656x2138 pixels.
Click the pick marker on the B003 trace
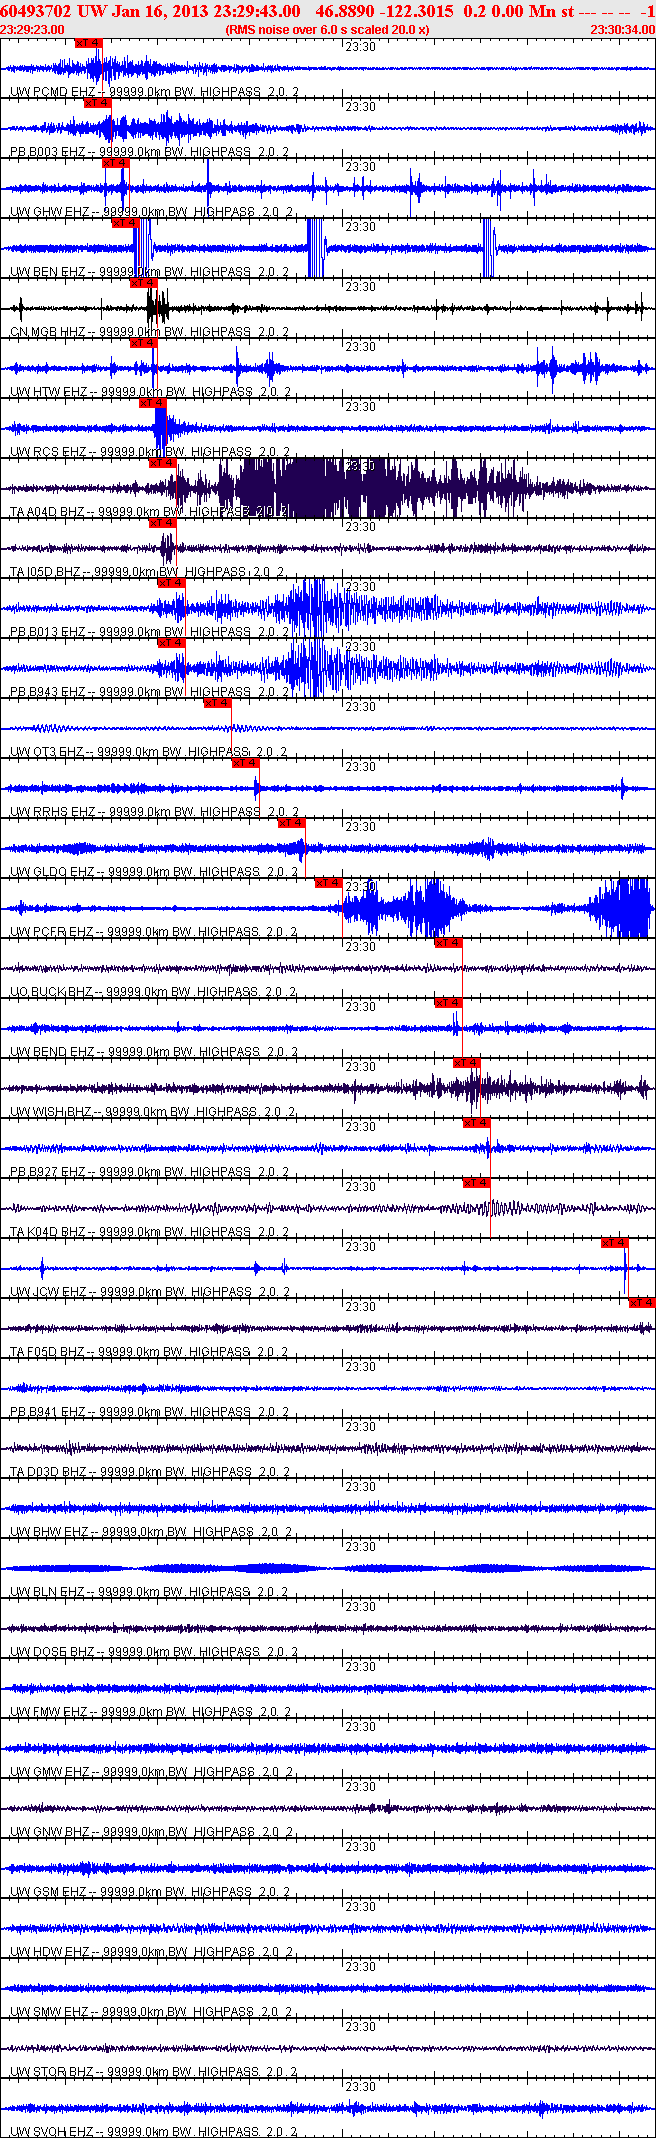tap(98, 103)
